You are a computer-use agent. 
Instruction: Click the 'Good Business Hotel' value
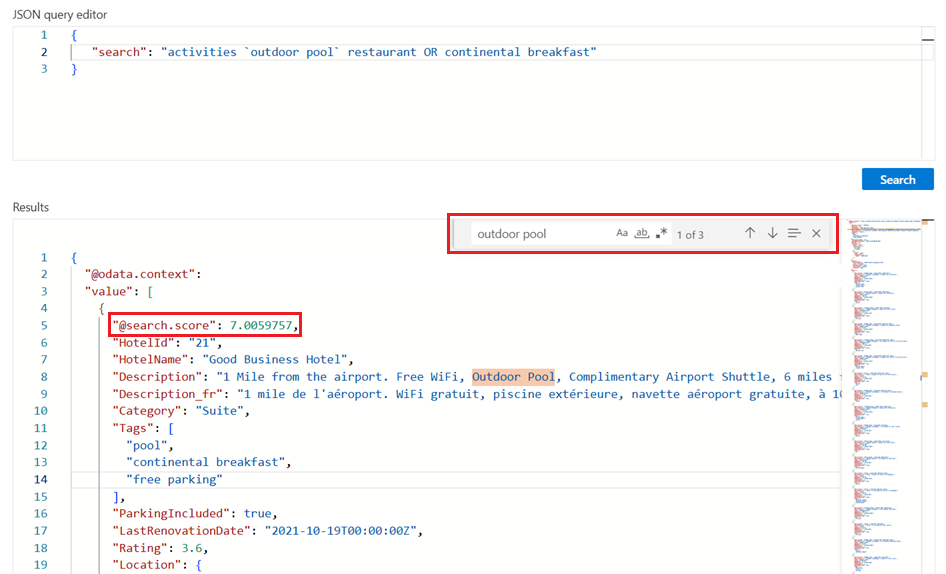pos(275,360)
